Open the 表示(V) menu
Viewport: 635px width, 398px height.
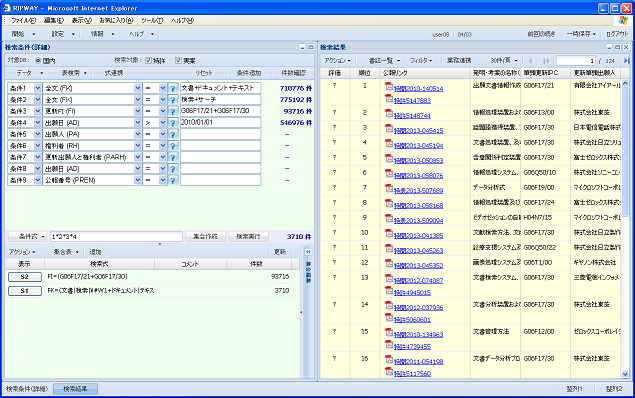click(82, 21)
